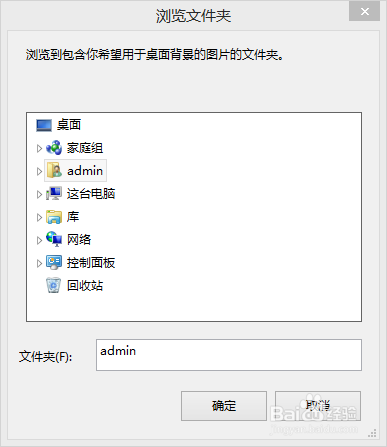Viewport: 387px width, 447px height.
Task: Click the 网络 network icon
Action: [54, 239]
